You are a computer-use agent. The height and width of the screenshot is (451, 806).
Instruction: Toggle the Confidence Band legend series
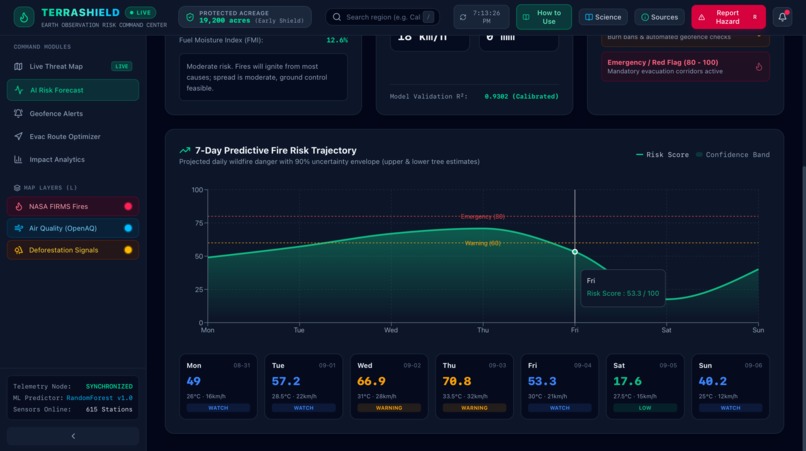coord(732,155)
